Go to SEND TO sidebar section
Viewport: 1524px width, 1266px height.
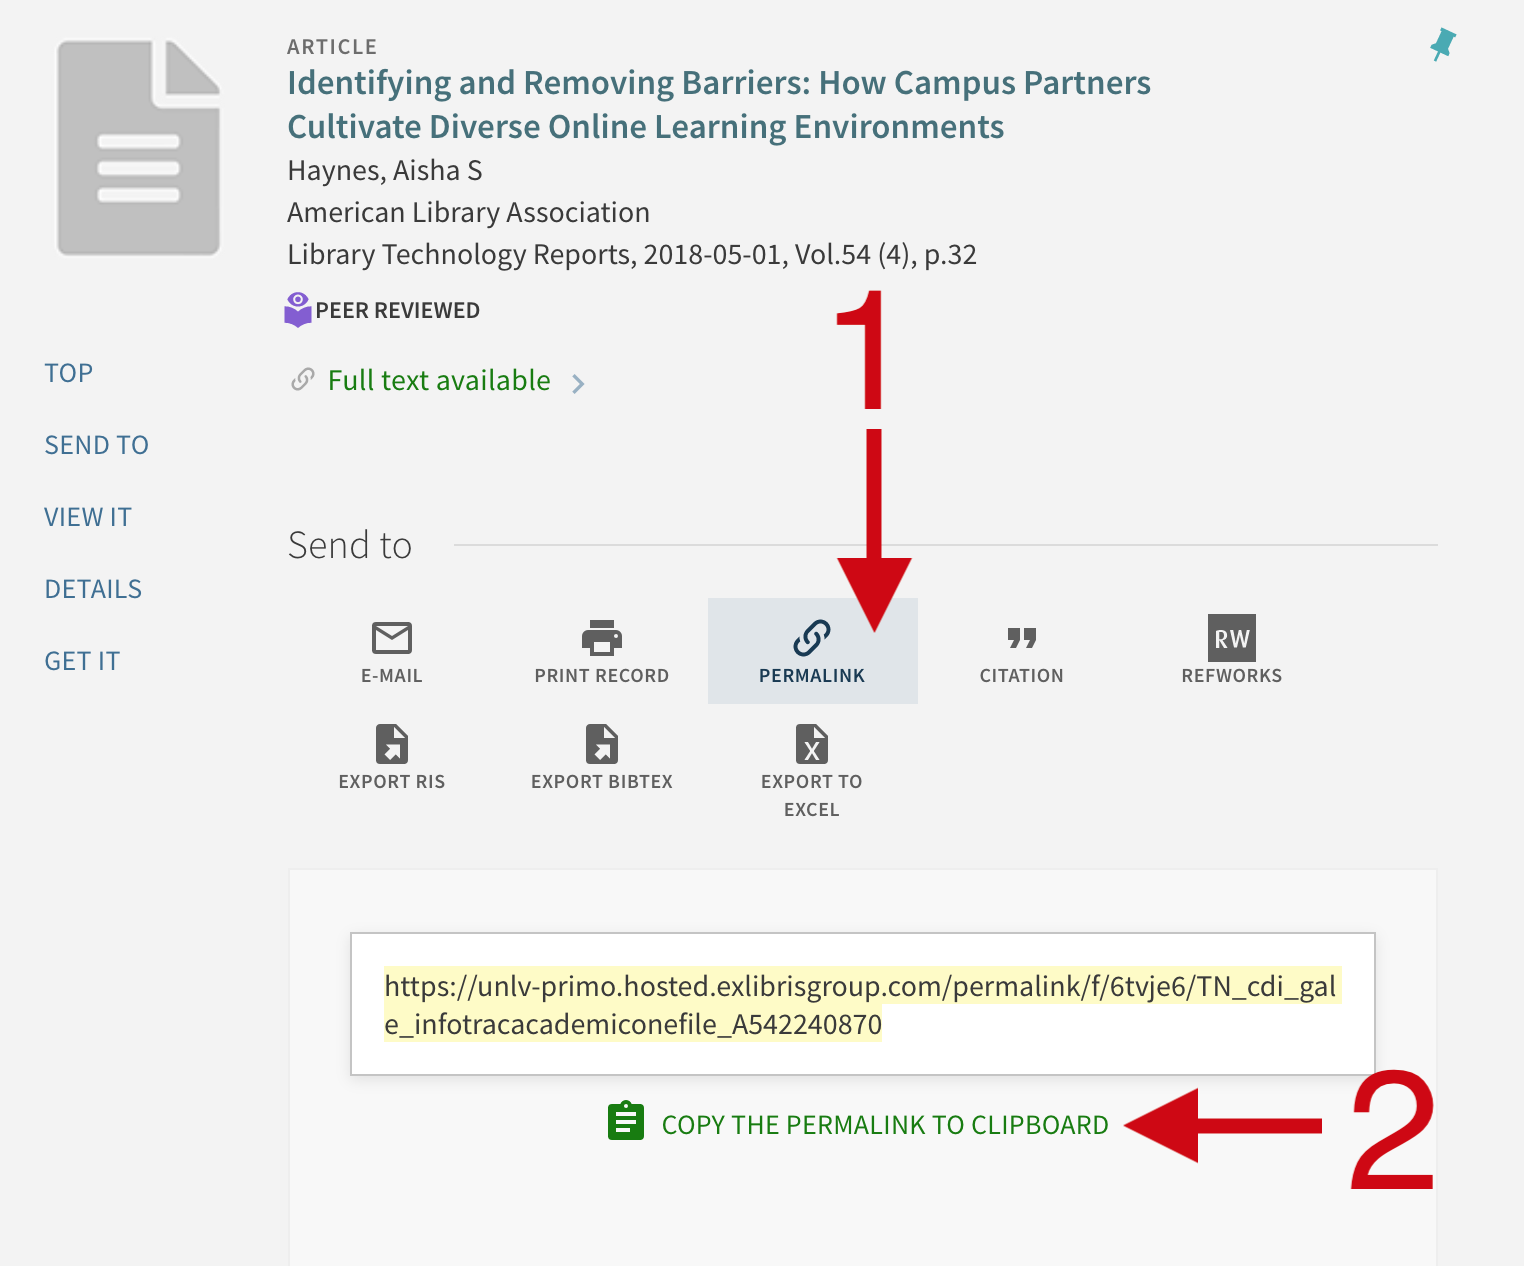coord(97,445)
